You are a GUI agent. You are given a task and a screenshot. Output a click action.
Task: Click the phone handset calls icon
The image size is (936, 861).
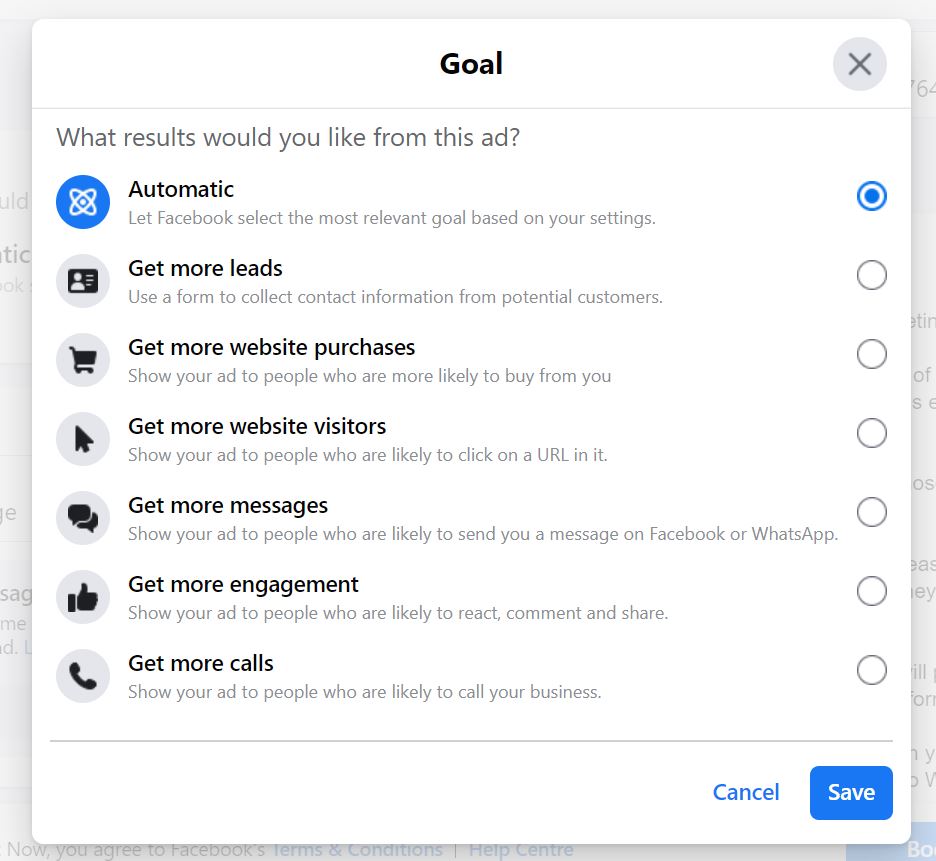(83, 676)
